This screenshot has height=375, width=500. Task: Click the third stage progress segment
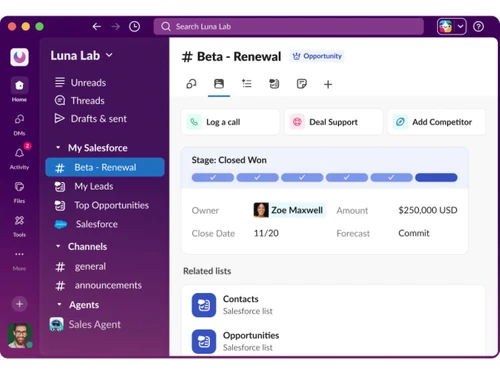coord(302,178)
